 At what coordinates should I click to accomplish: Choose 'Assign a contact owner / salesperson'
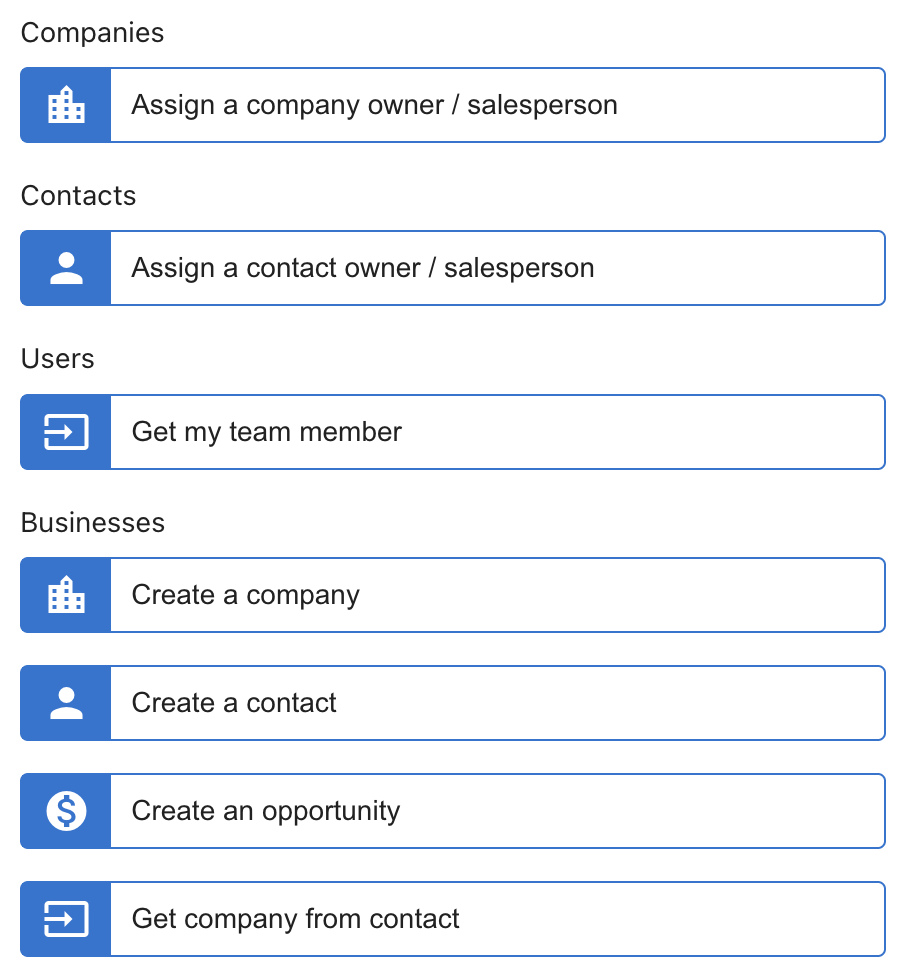[x=496, y=268]
